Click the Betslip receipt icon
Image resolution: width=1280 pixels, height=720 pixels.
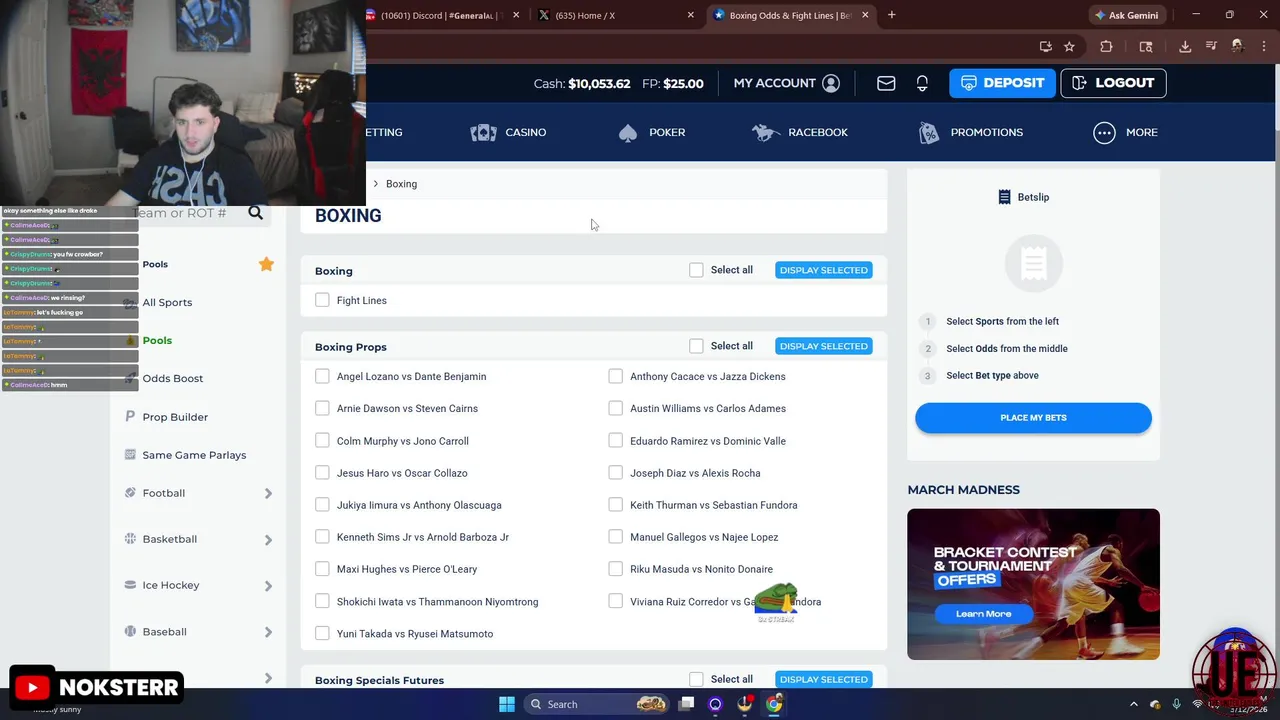[x=1004, y=197]
